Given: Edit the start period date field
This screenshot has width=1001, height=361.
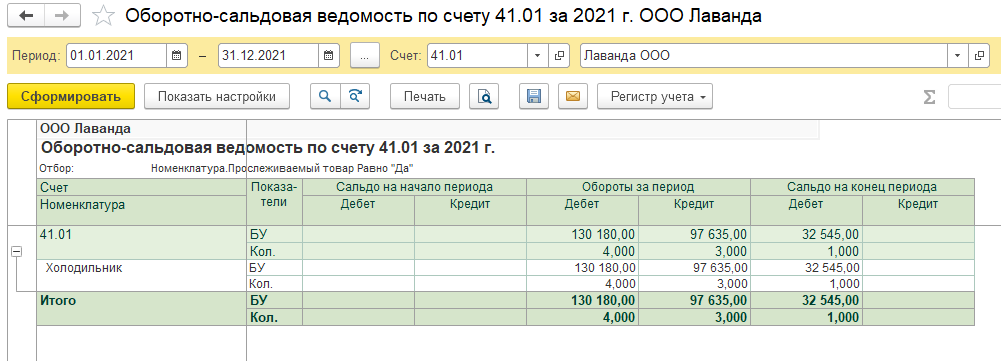Looking at the screenshot, I should [x=117, y=56].
